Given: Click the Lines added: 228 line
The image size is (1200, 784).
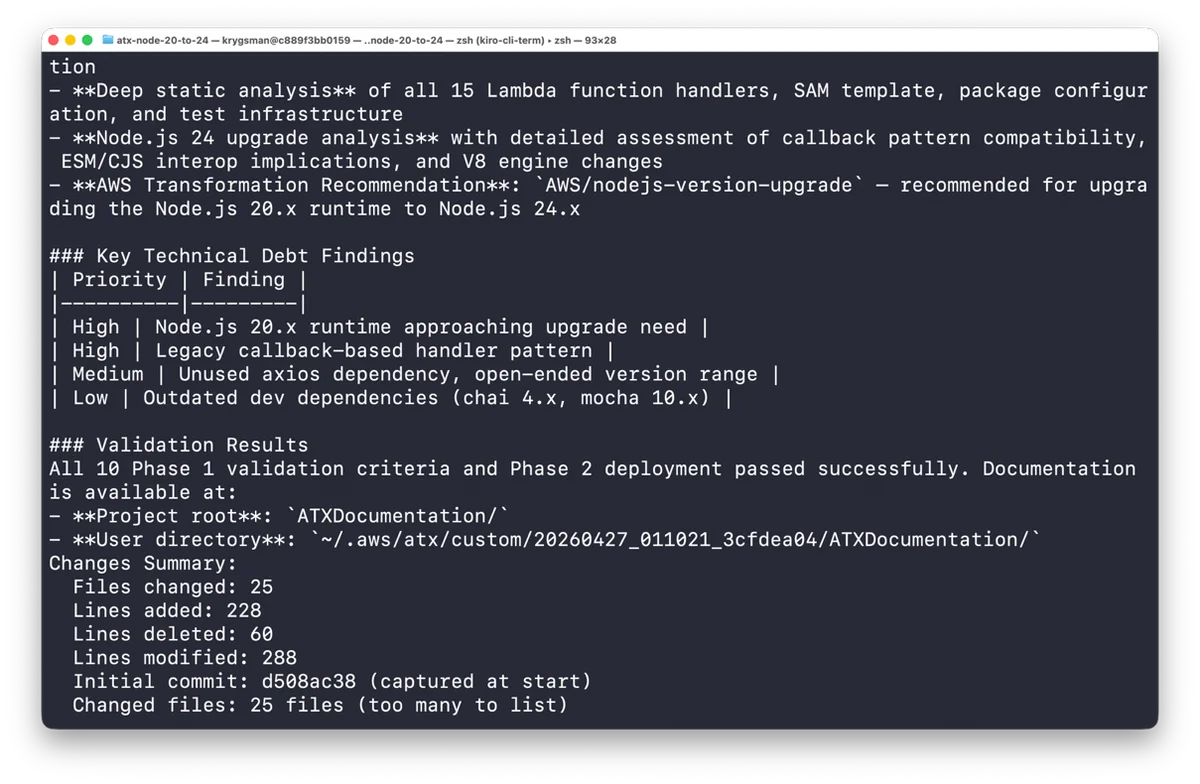Looking at the screenshot, I should 166,611.
